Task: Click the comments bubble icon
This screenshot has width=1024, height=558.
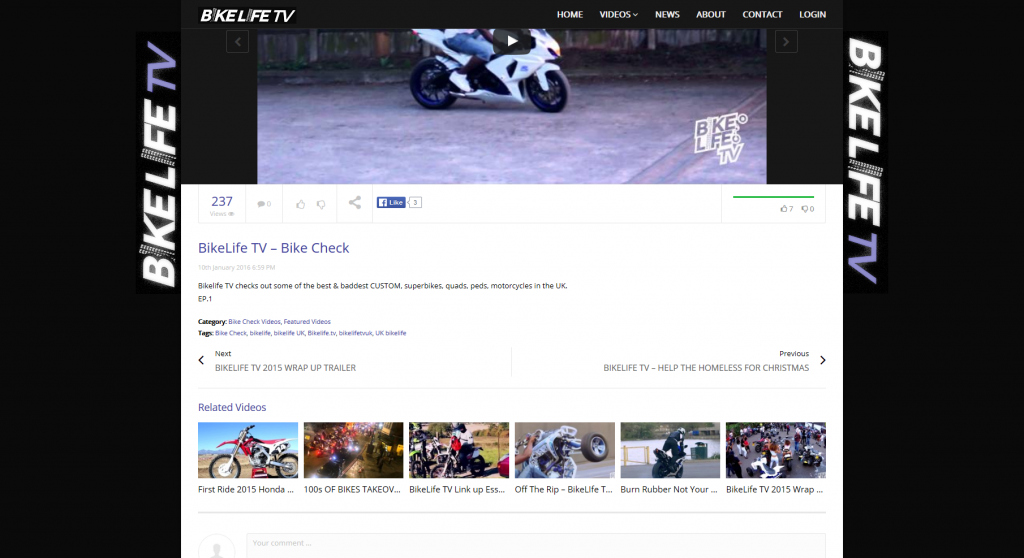Action: coord(262,204)
